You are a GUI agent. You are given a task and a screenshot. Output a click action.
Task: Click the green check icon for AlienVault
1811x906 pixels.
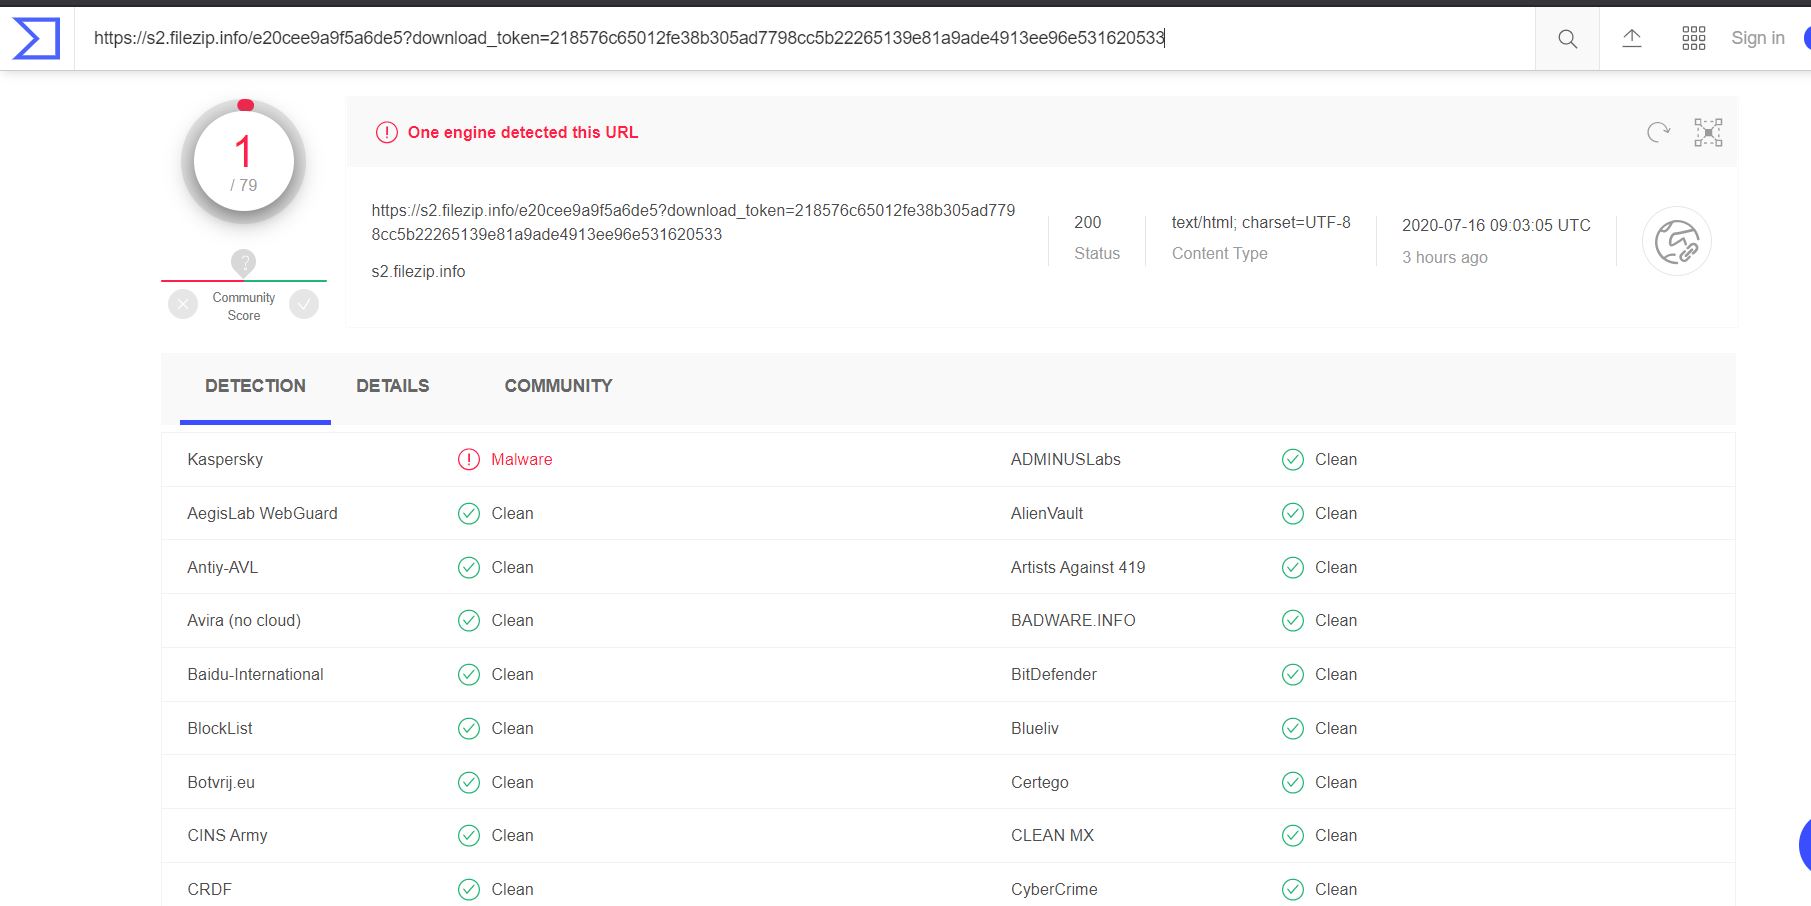1293,513
